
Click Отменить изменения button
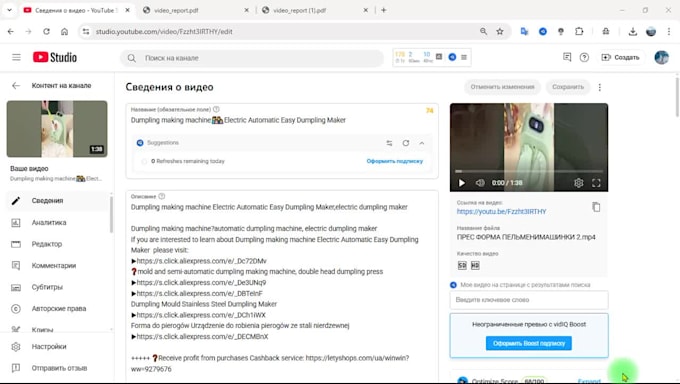pyautogui.click(x=502, y=87)
